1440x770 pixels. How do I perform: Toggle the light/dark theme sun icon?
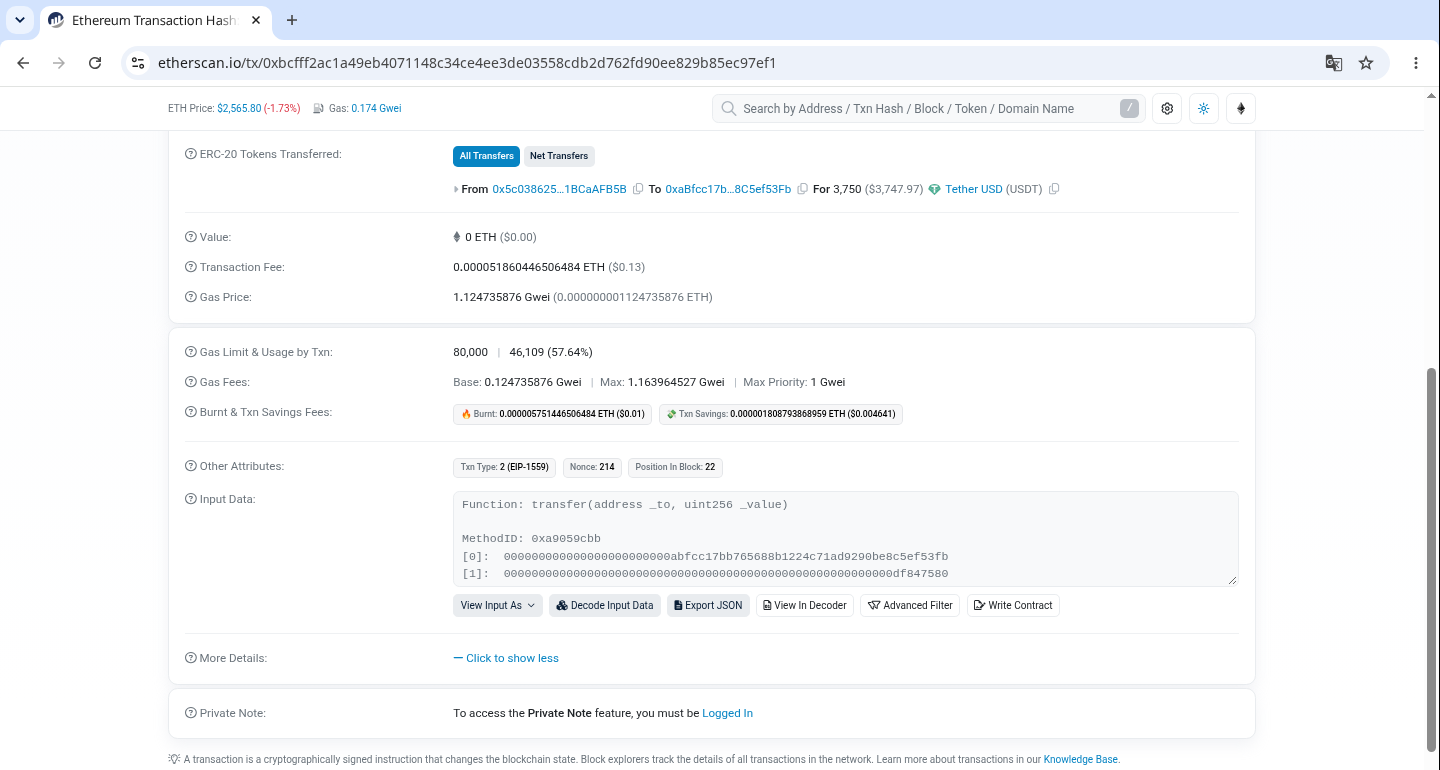pyautogui.click(x=1204, y=108)
